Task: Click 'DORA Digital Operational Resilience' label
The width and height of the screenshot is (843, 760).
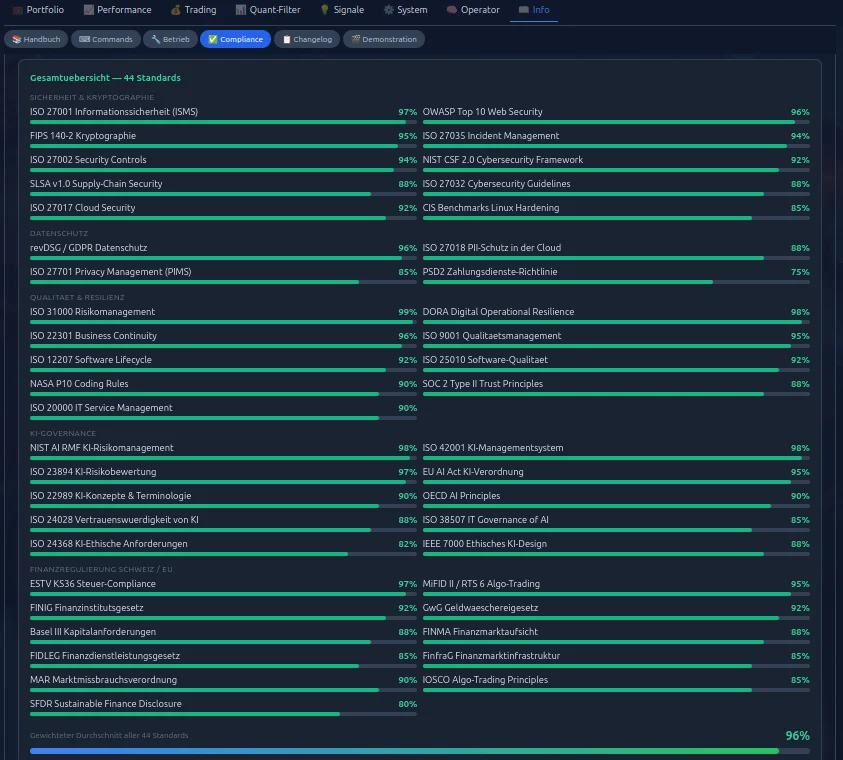Action: 498,312
